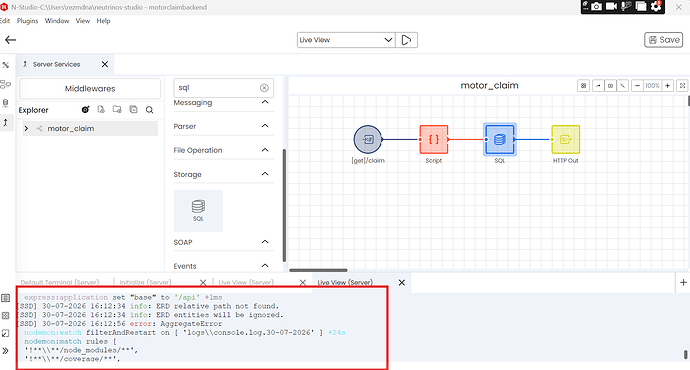Image resolution: width=690 pixels, height=370 pixels.
Task: Select the HTTP Out node on canvas
Action: [x=566, y=139]
